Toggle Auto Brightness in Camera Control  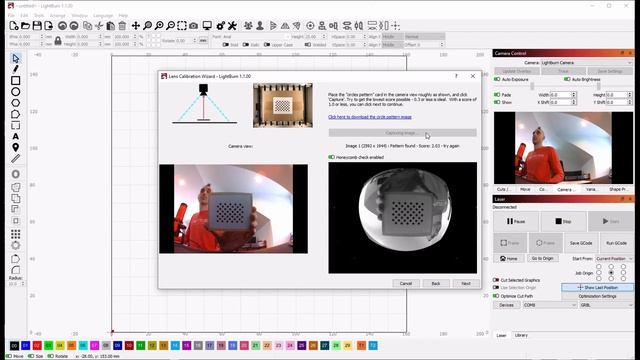(567, 79)
